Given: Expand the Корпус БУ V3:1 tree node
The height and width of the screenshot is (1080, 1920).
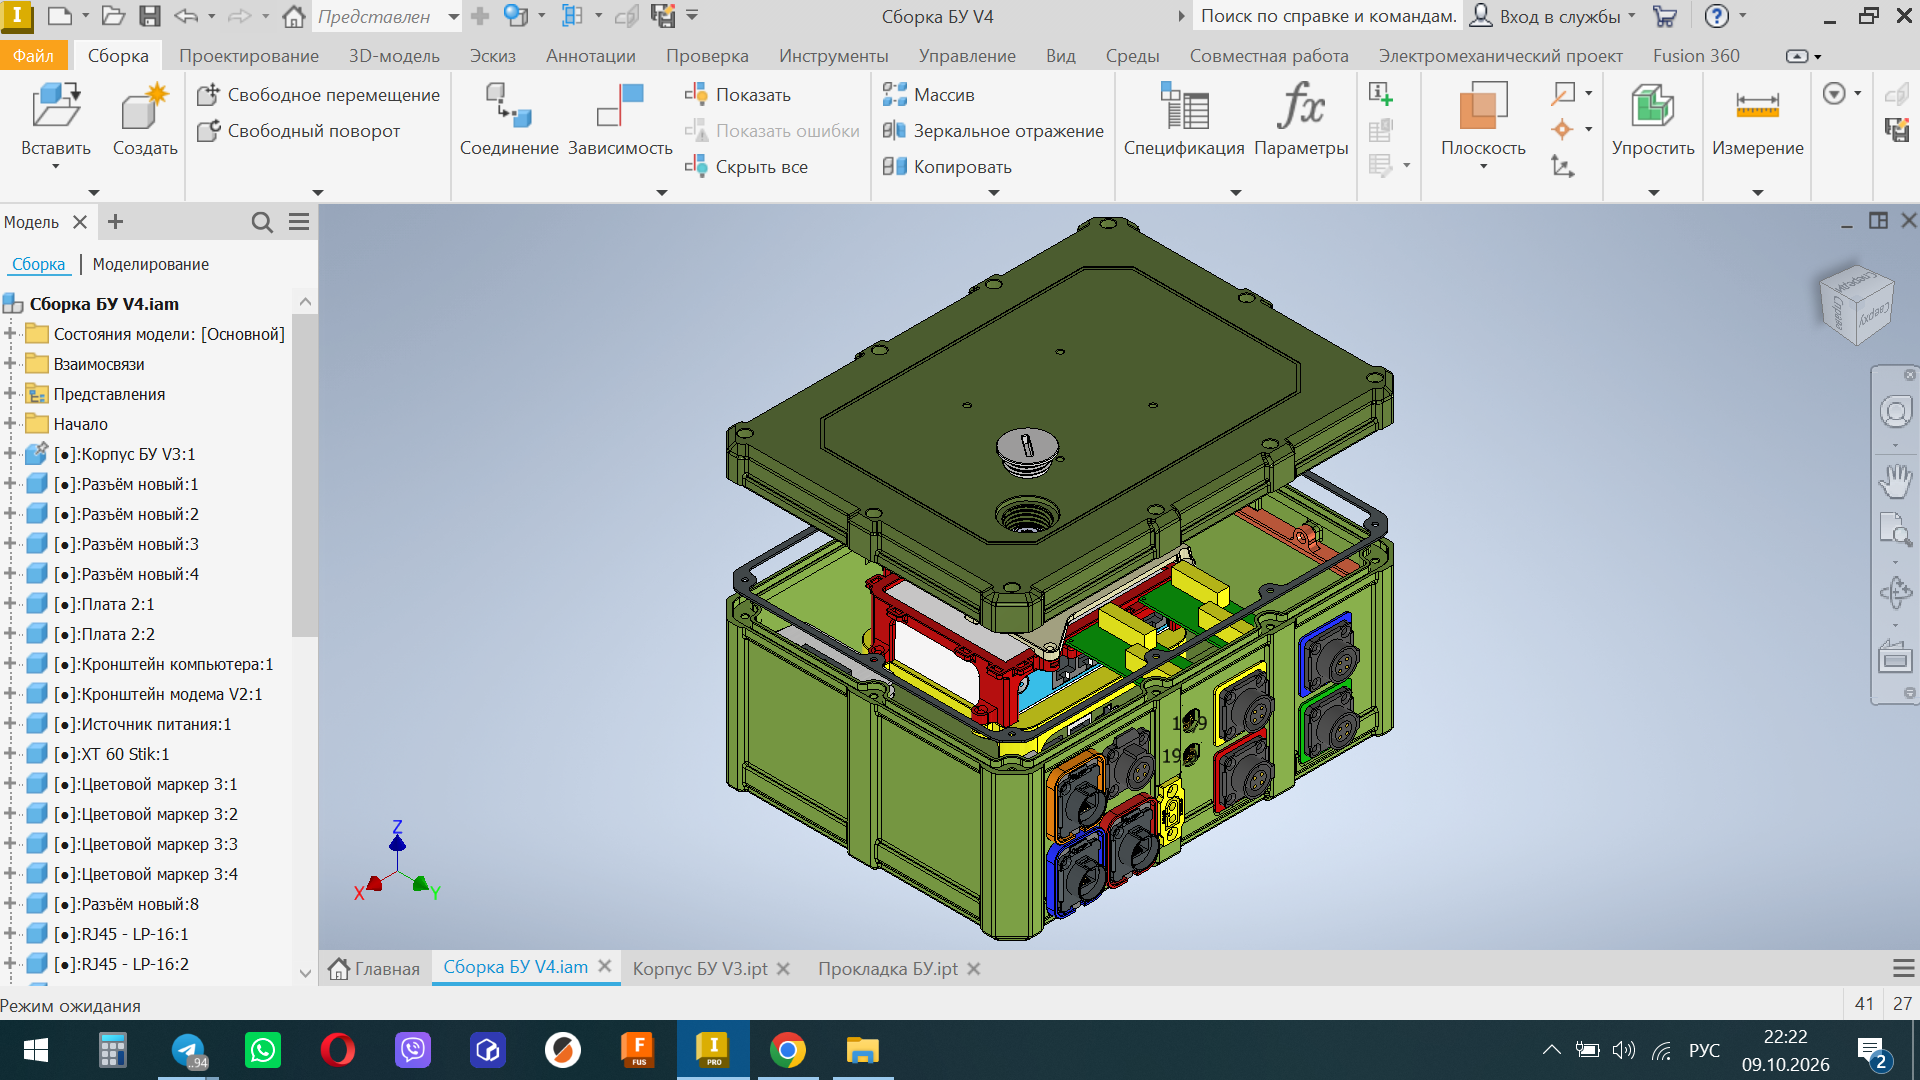Looking at the screenshot, I should tap(10, 454).
